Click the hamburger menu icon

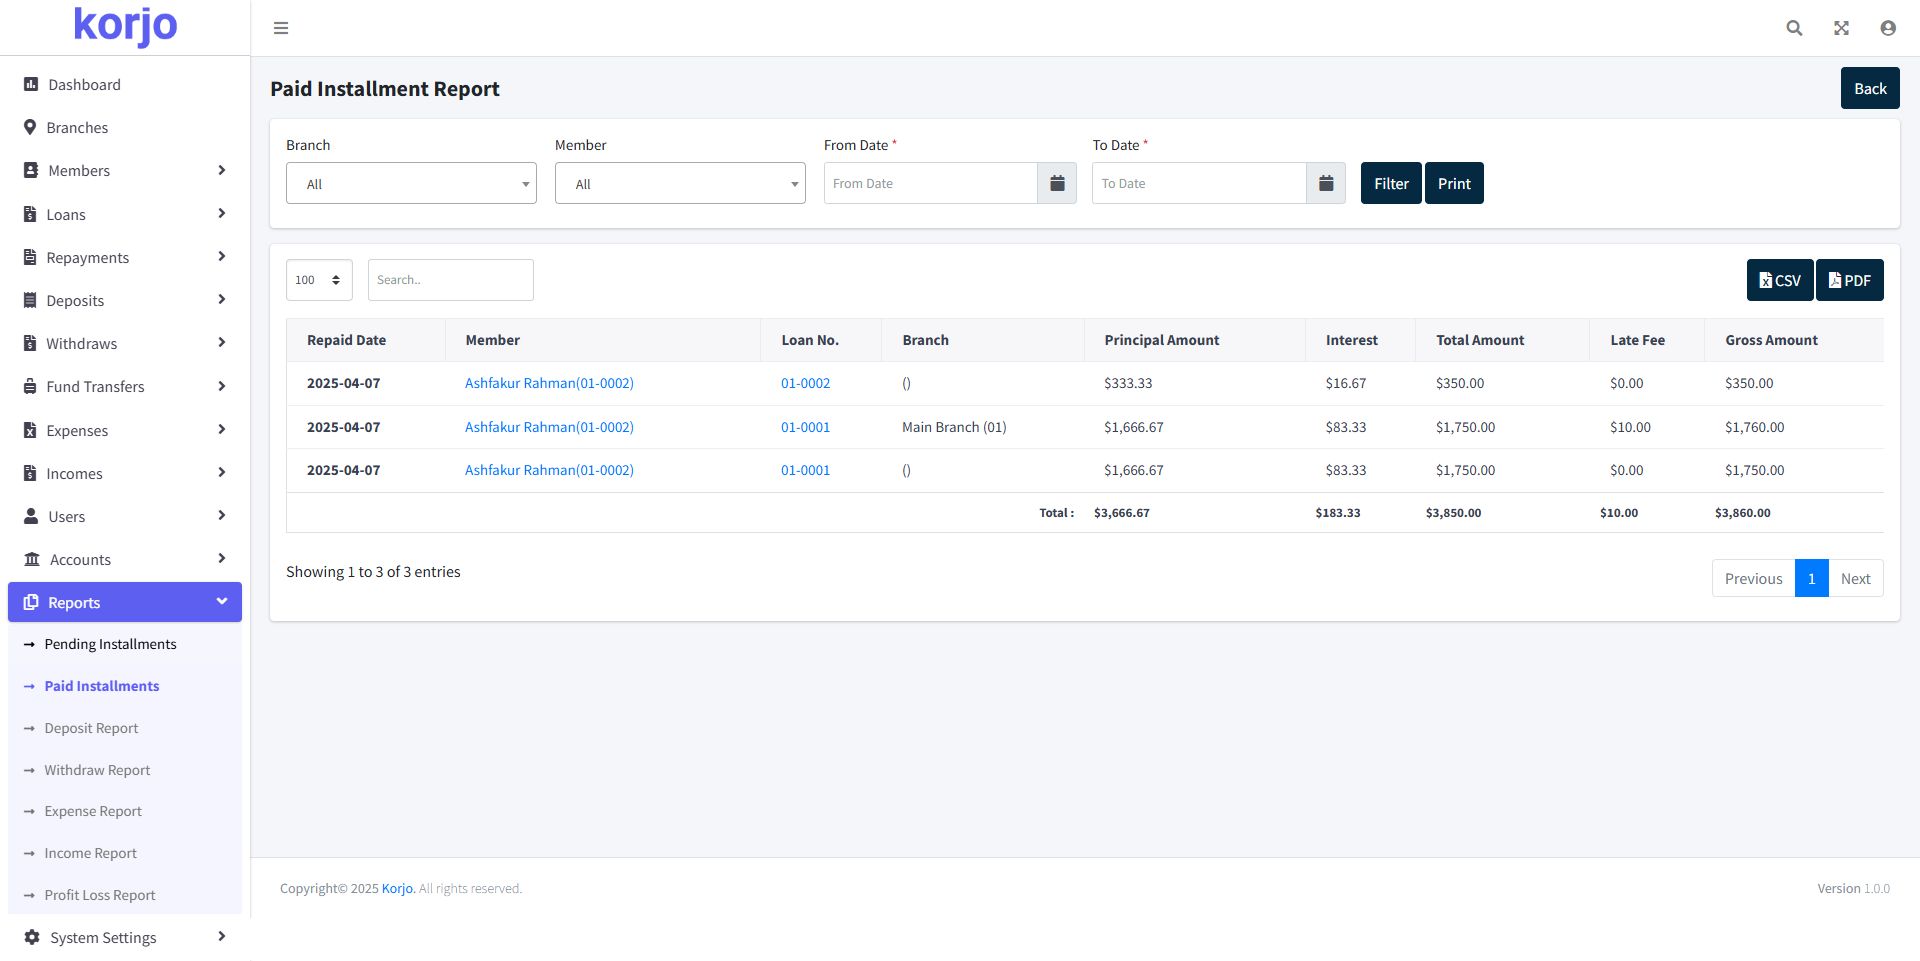click(281, 28)
